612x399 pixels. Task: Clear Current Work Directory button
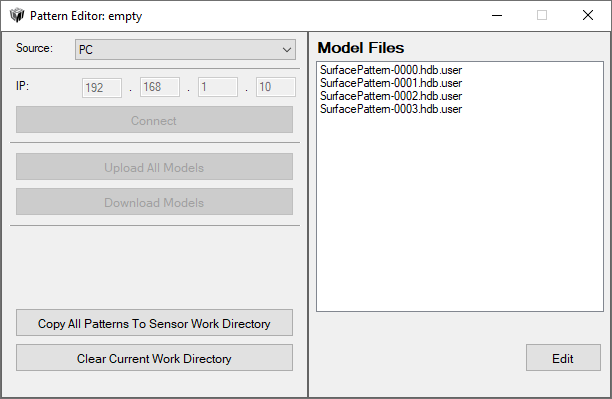[154, 358]
